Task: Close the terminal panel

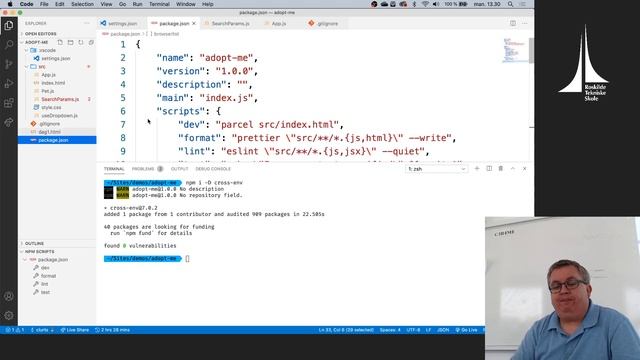Action: point(524,169)
